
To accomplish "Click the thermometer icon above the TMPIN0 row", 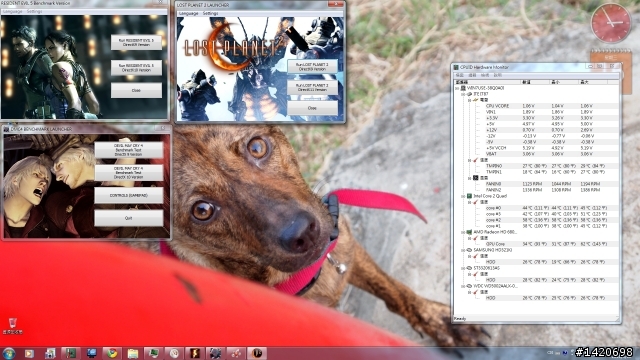I will (476, 160).
